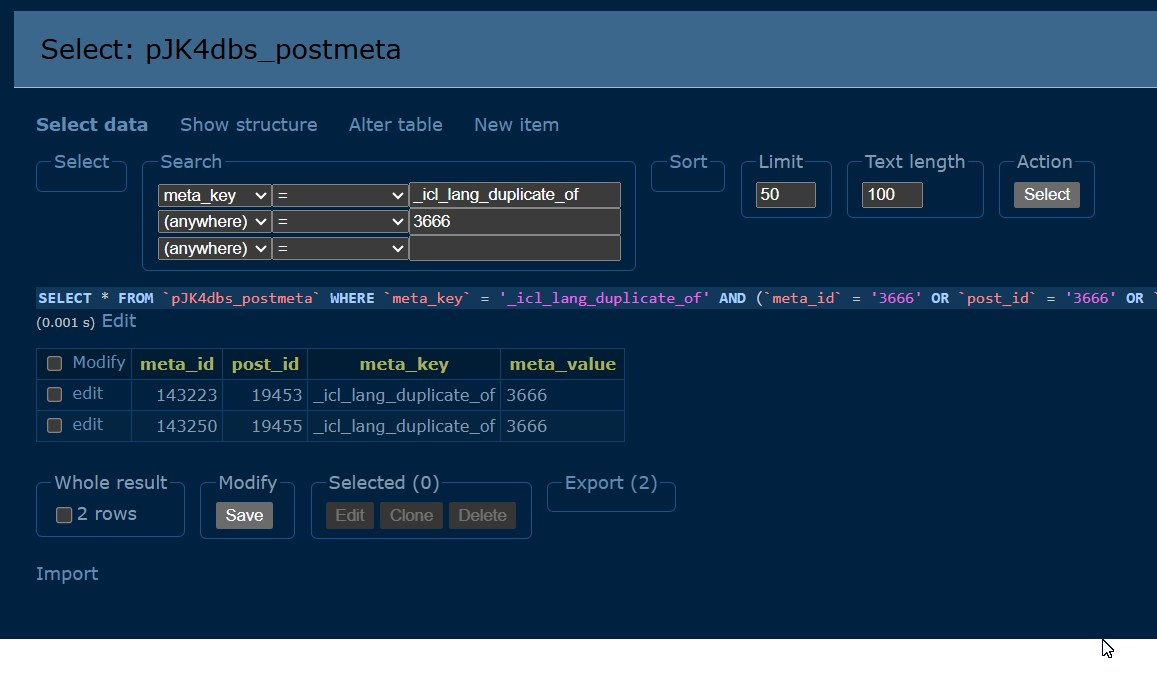Click Edit link next to query time

(119, 321)
